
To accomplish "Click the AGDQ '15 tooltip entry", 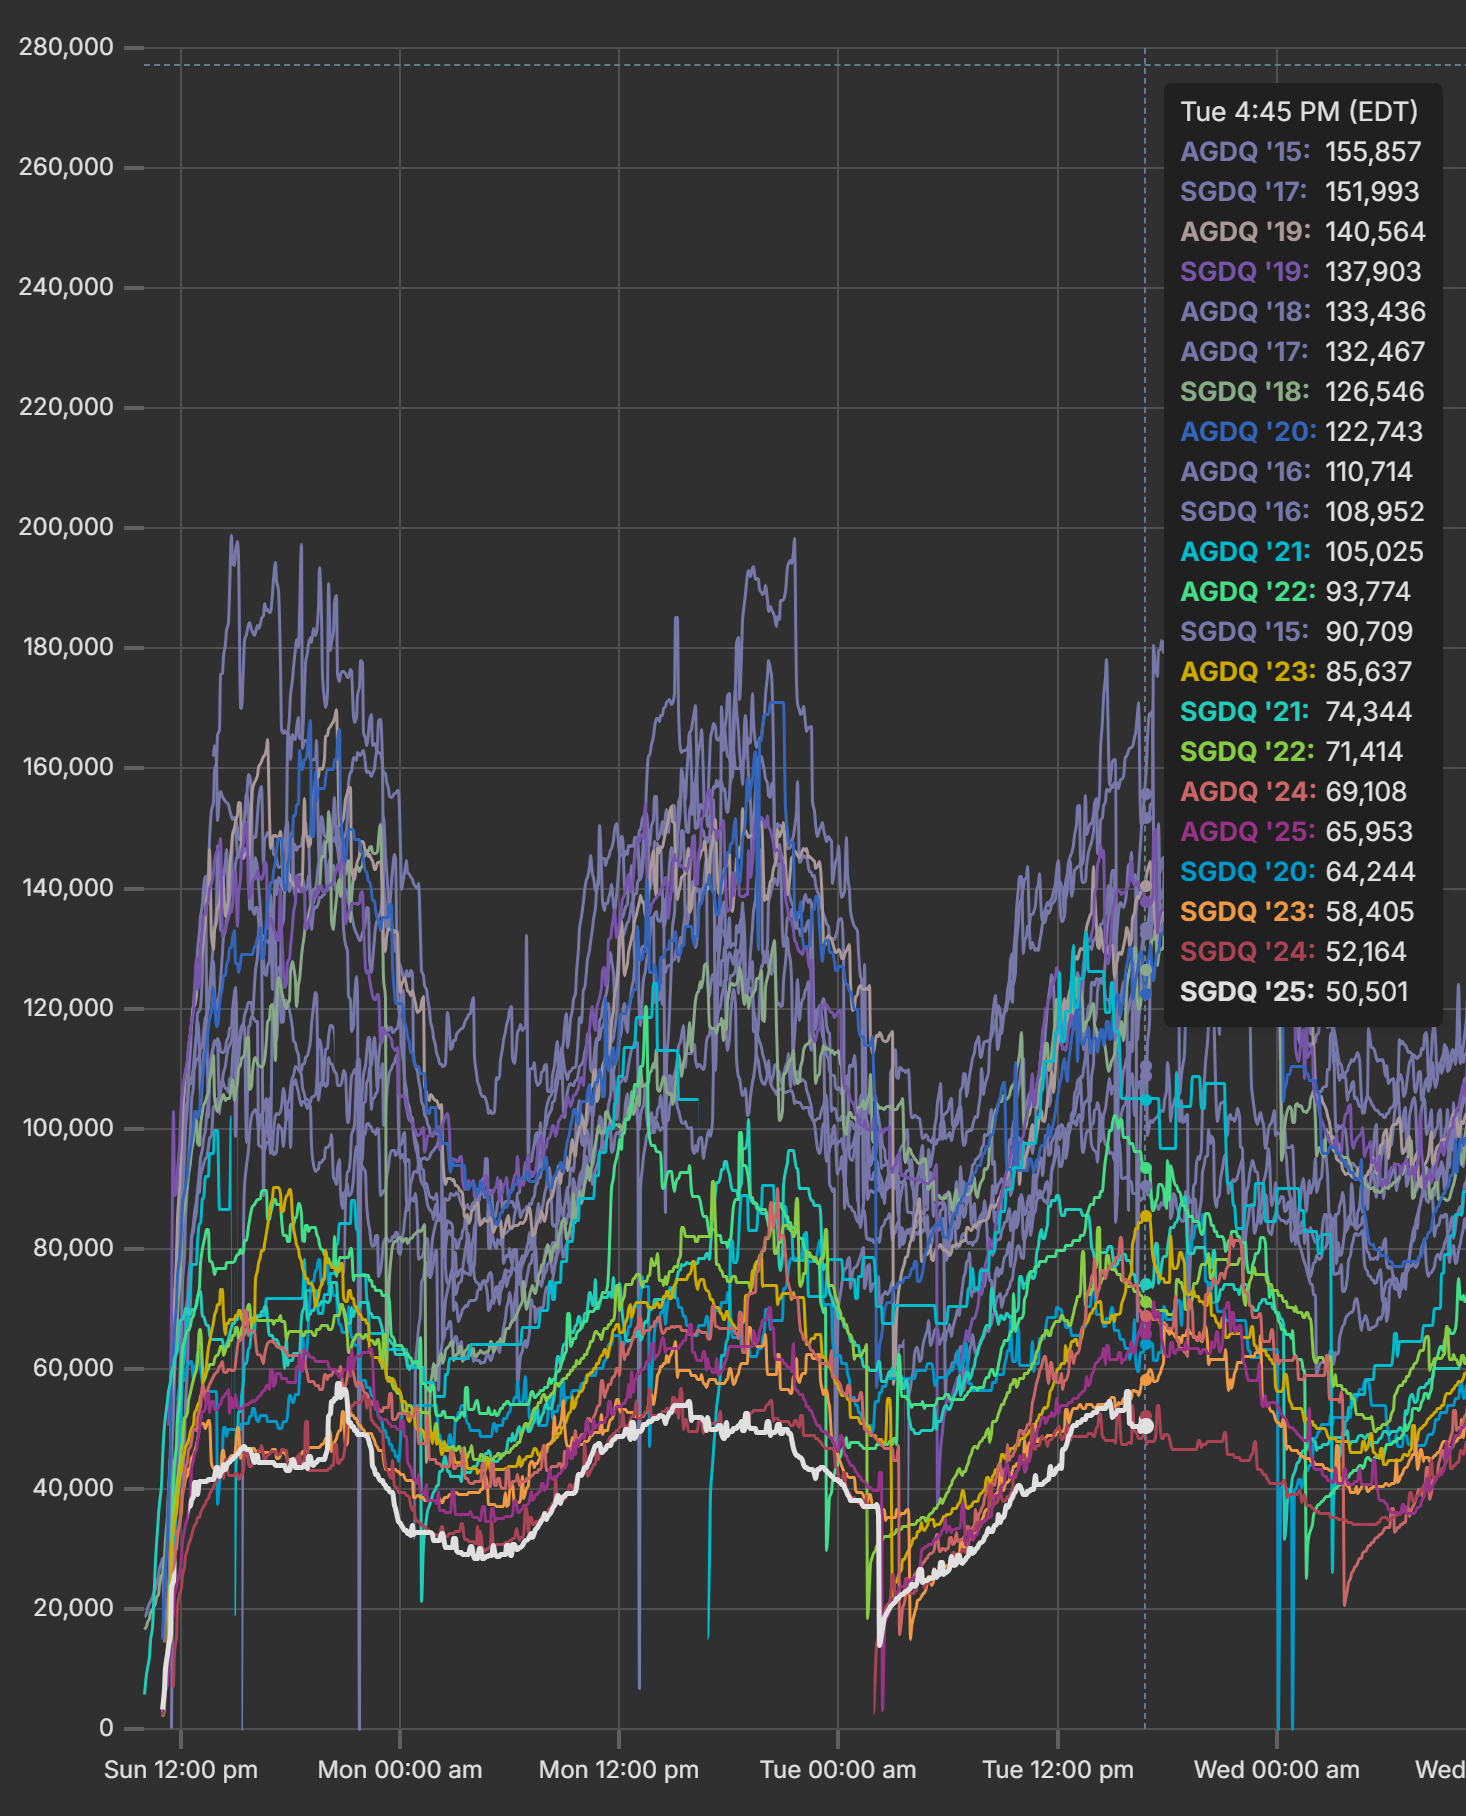I will point(1301,151).
